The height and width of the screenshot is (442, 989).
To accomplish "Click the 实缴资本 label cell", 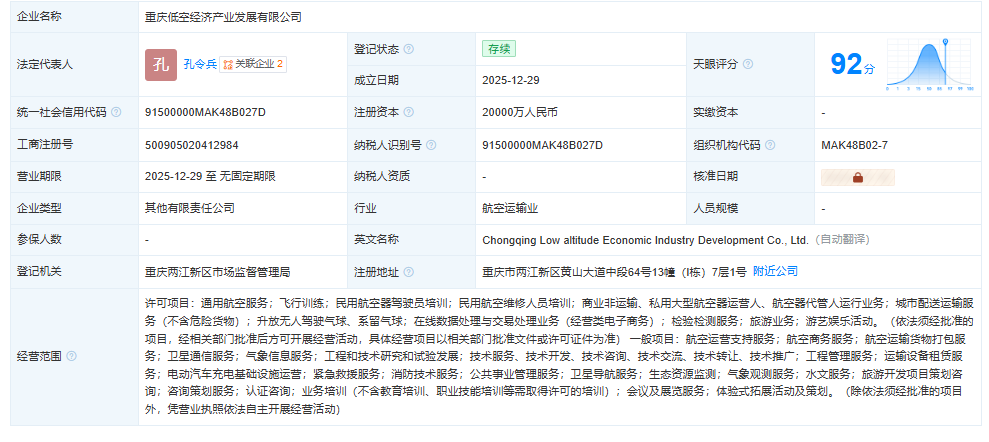I will pos(750,112).
